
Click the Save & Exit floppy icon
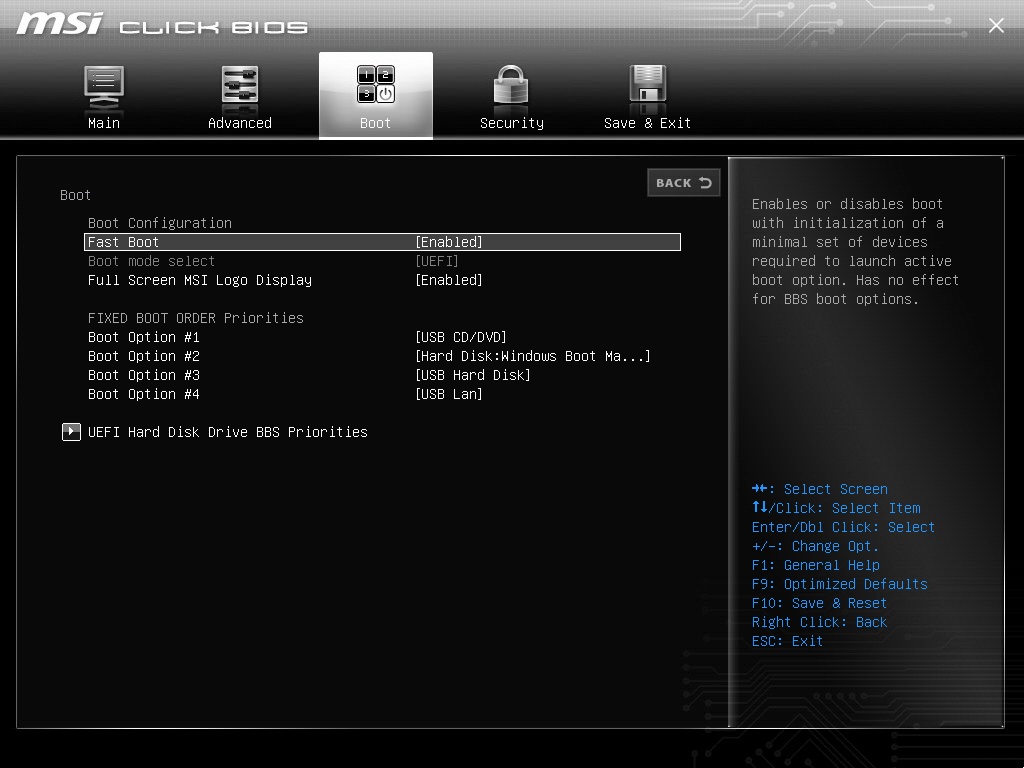click(647, 86)
